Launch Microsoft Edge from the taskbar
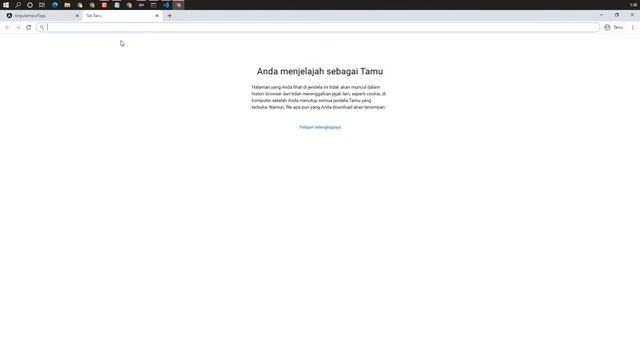640x360 pixels. tap(55, 5)
